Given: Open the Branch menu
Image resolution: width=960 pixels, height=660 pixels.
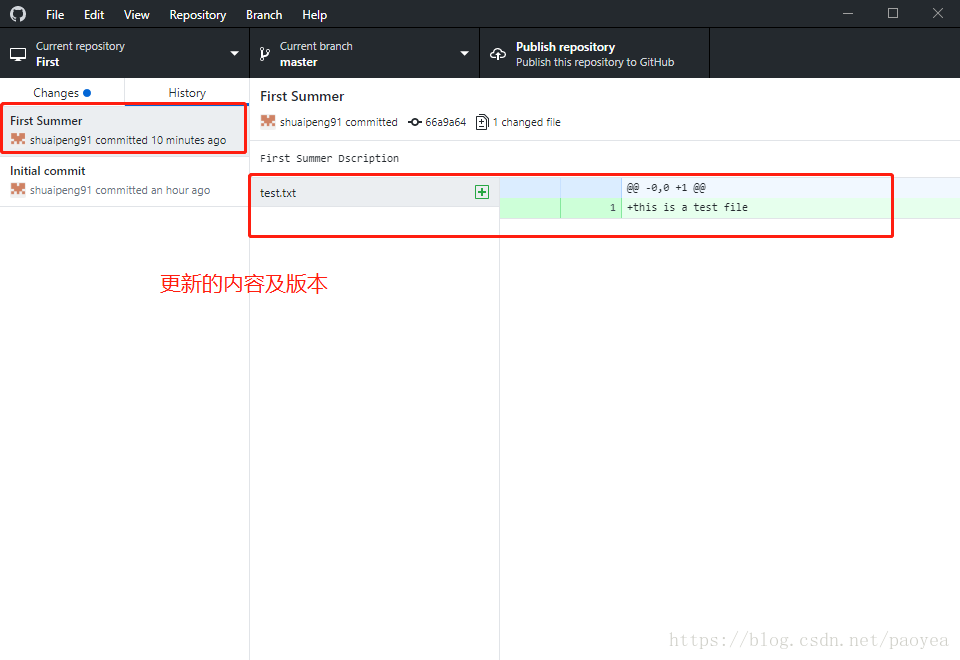Looking at the screenshot, I should tap(264, 15).
